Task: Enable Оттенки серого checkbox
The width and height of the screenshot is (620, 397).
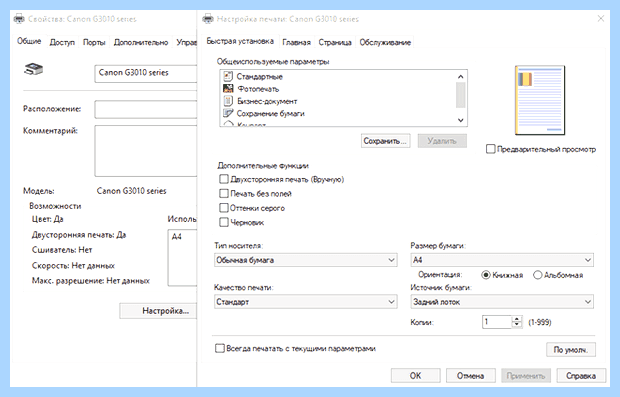Action: [x=223, y=208]
